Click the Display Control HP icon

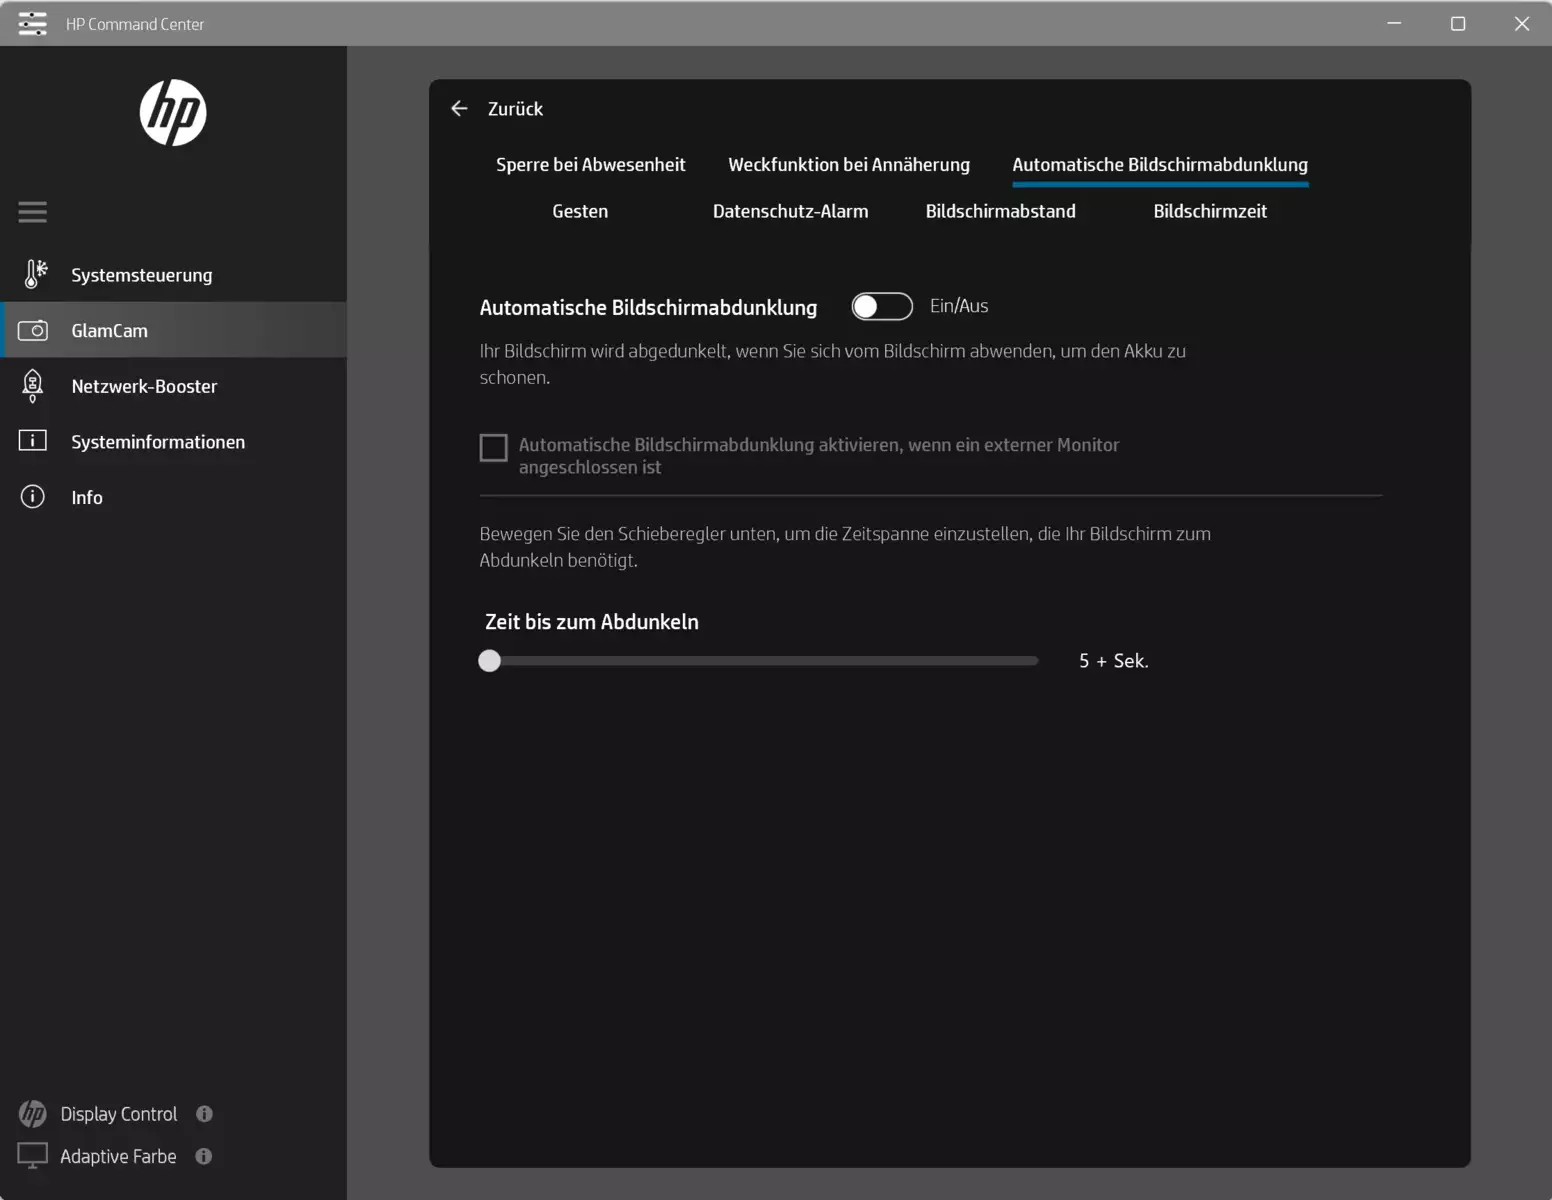point(33,1113)
